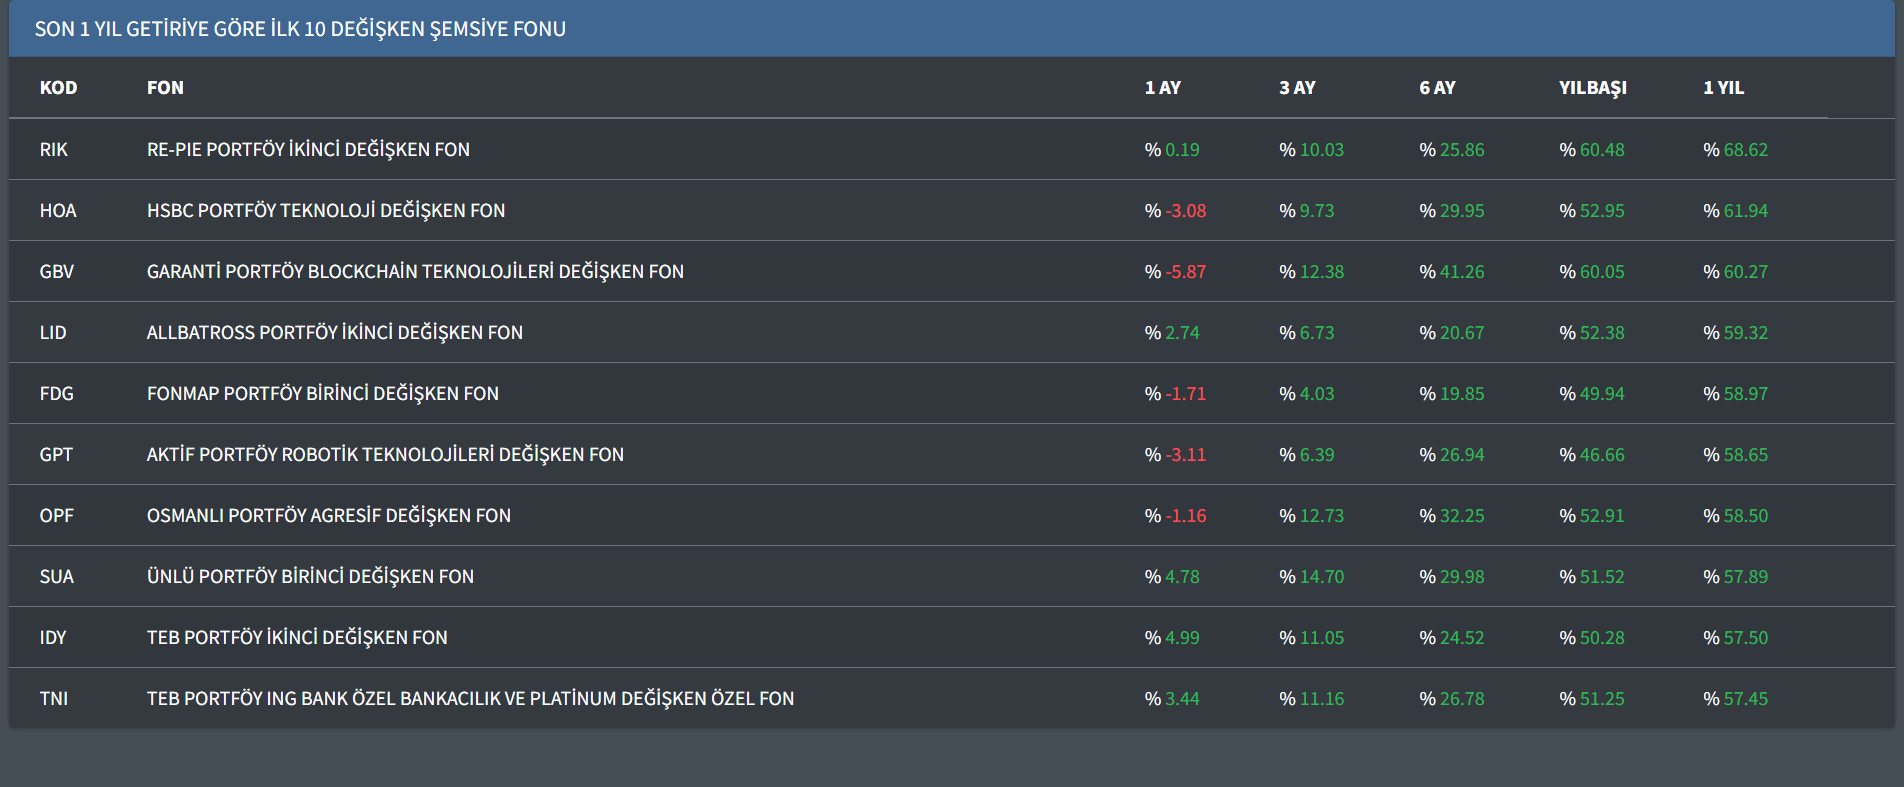This screenshot has height=787, width=1904.
Task: Click the 1 YIL column header
Action: coord(1723,88)
